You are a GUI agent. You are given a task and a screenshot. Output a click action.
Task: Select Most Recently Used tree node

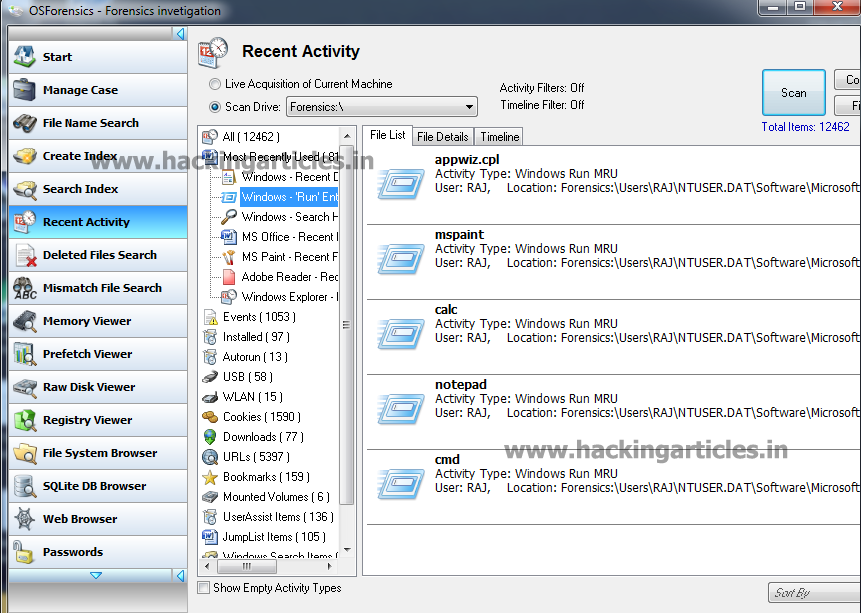point(270,157)
